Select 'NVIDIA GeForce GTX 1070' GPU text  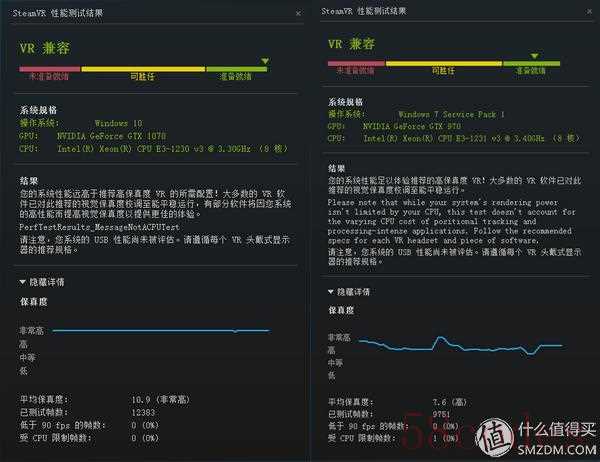click(112, 136)
